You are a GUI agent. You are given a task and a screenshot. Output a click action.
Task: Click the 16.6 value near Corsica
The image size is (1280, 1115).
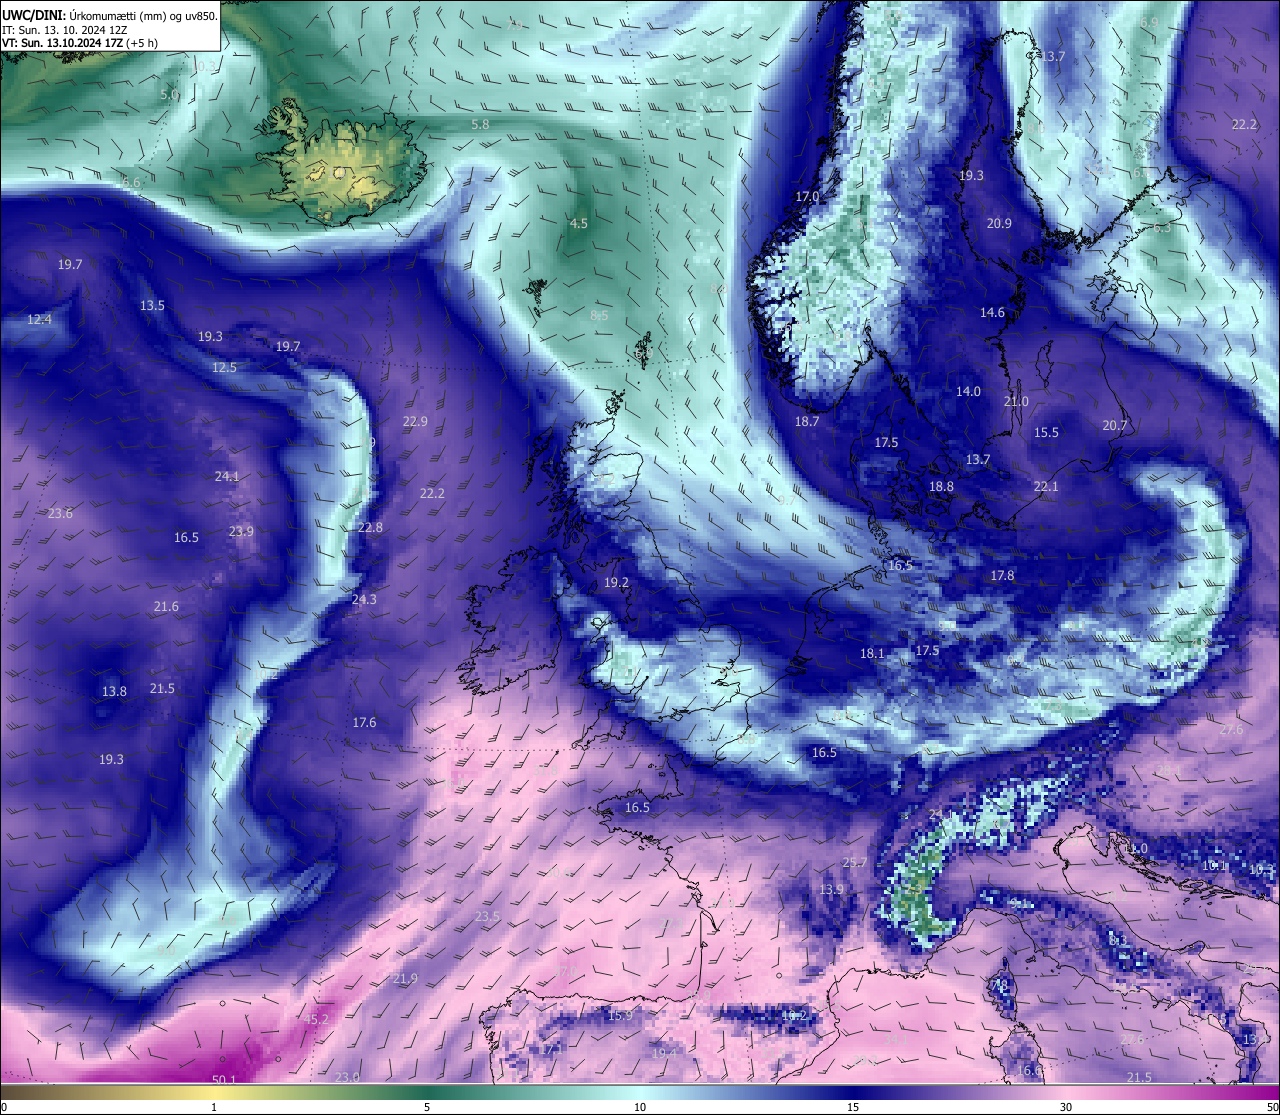point(1029,1070)
